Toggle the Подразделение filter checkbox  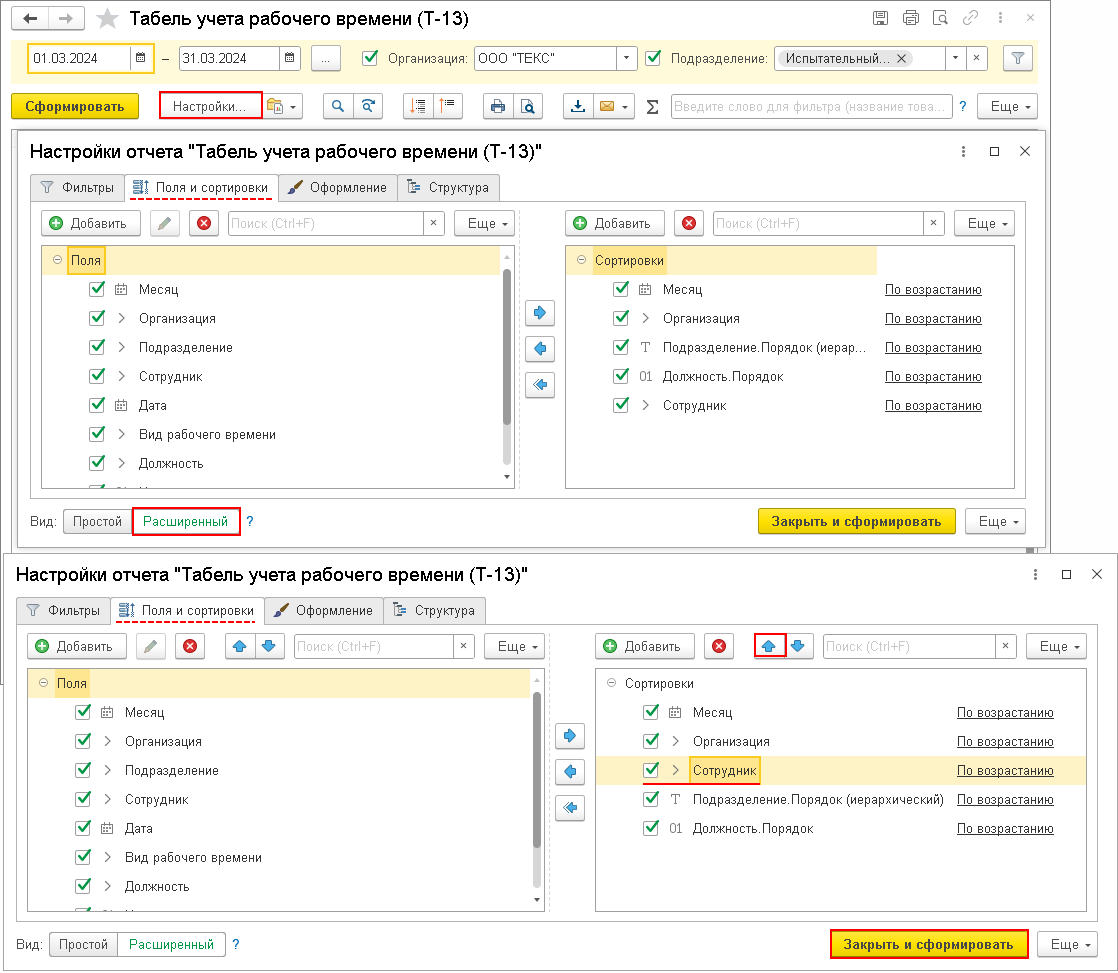653,58
